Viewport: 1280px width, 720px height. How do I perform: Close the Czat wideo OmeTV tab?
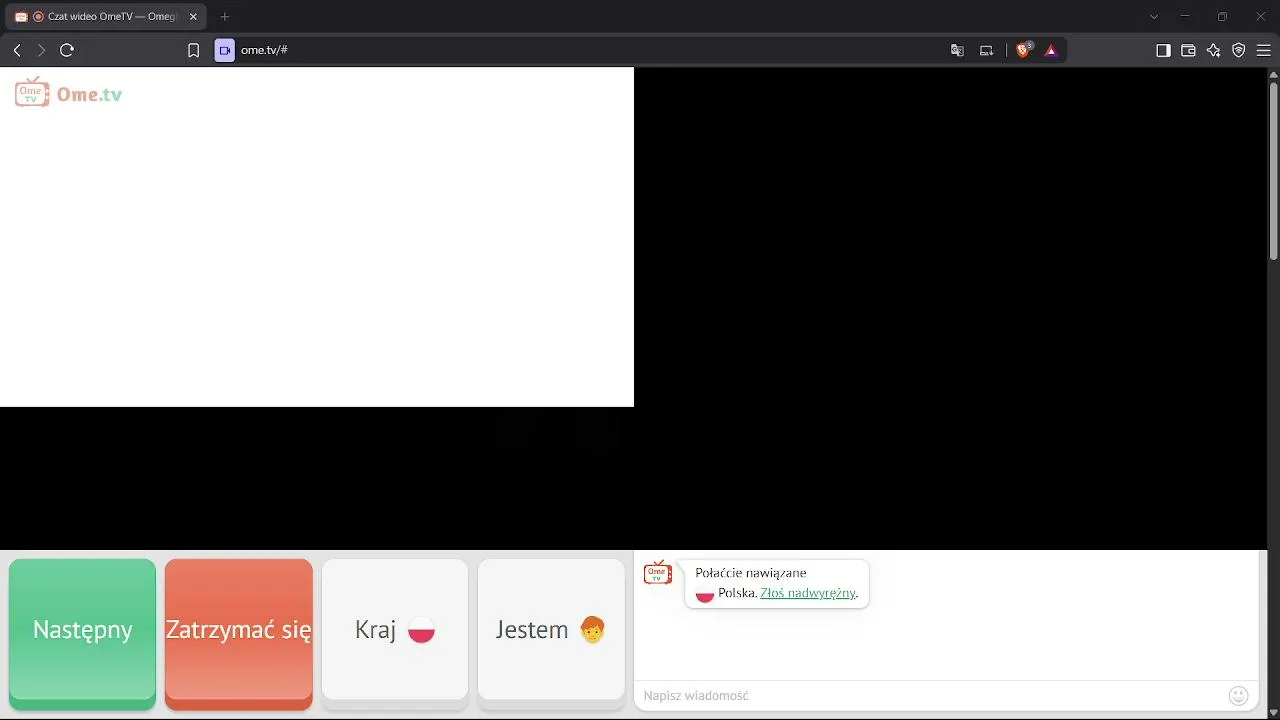pyautogui.click(x=193, y=17)
